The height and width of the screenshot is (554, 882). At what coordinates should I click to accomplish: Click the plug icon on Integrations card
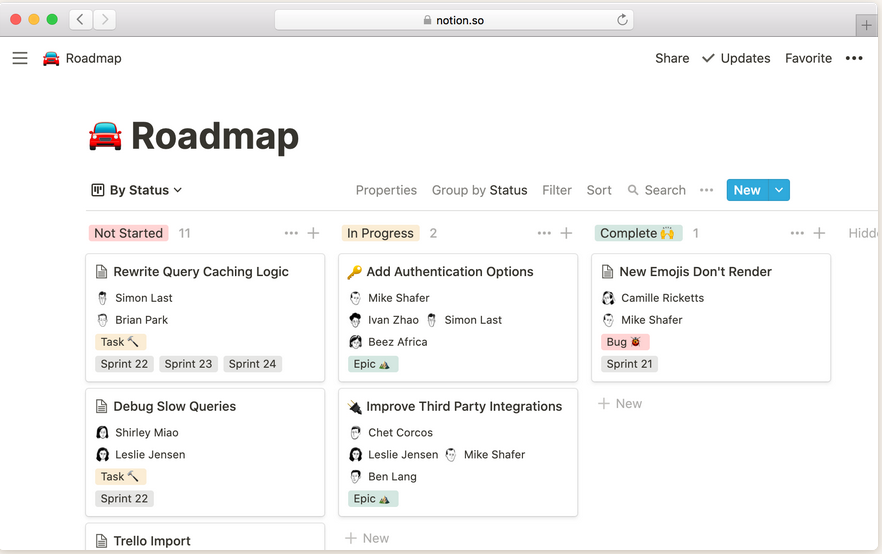click(354, 406)
